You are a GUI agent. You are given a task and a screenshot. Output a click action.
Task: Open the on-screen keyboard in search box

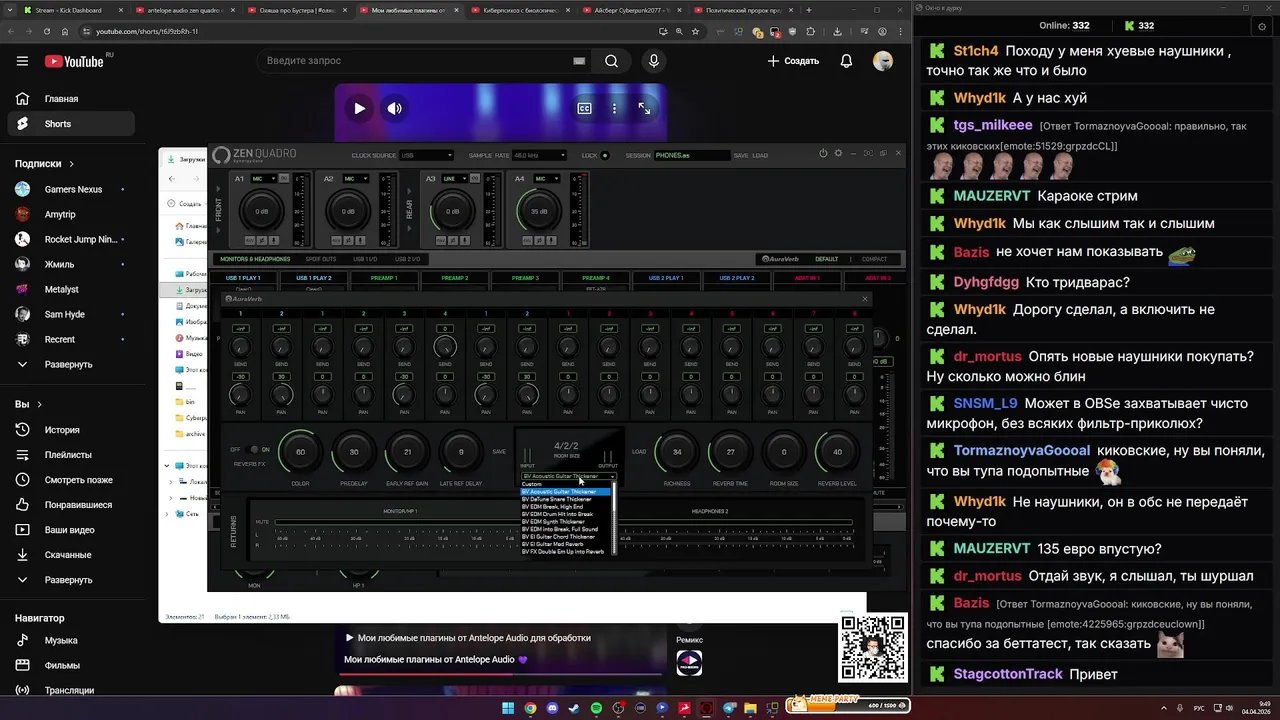(x=579, y=61)
